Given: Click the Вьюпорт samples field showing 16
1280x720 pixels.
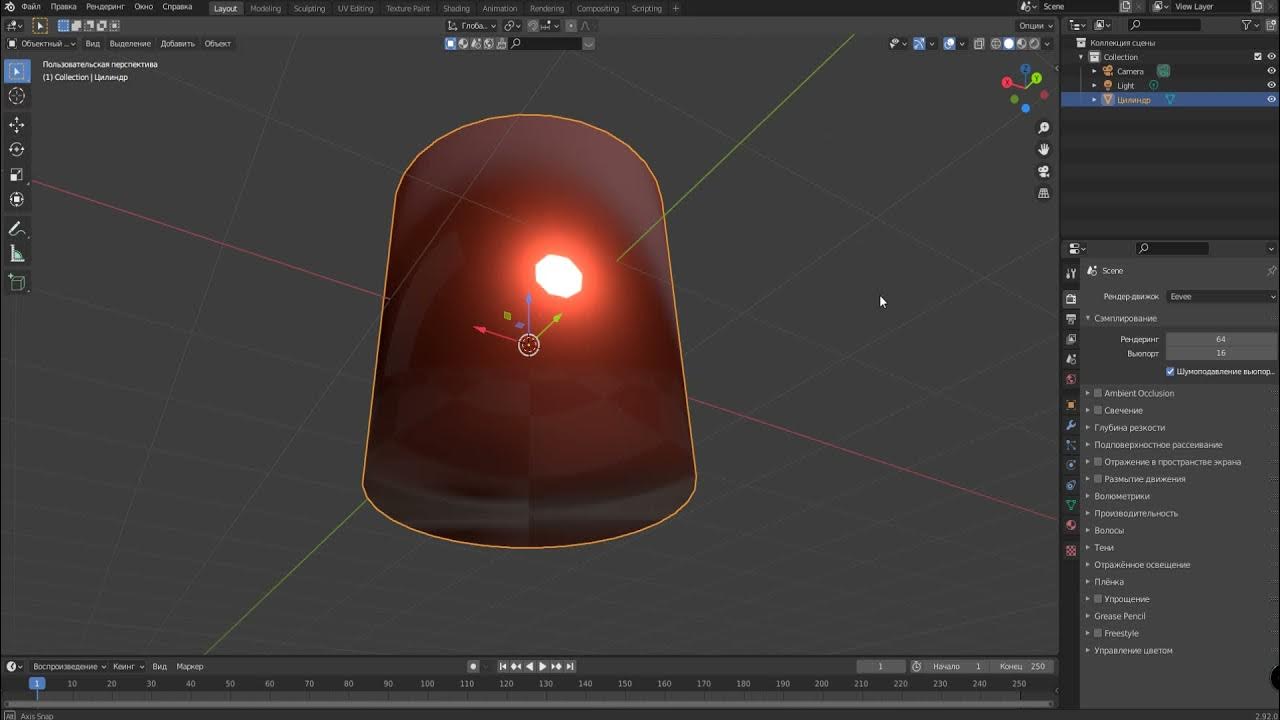Looking at the screenshot, I should [x=1221, y=353].
